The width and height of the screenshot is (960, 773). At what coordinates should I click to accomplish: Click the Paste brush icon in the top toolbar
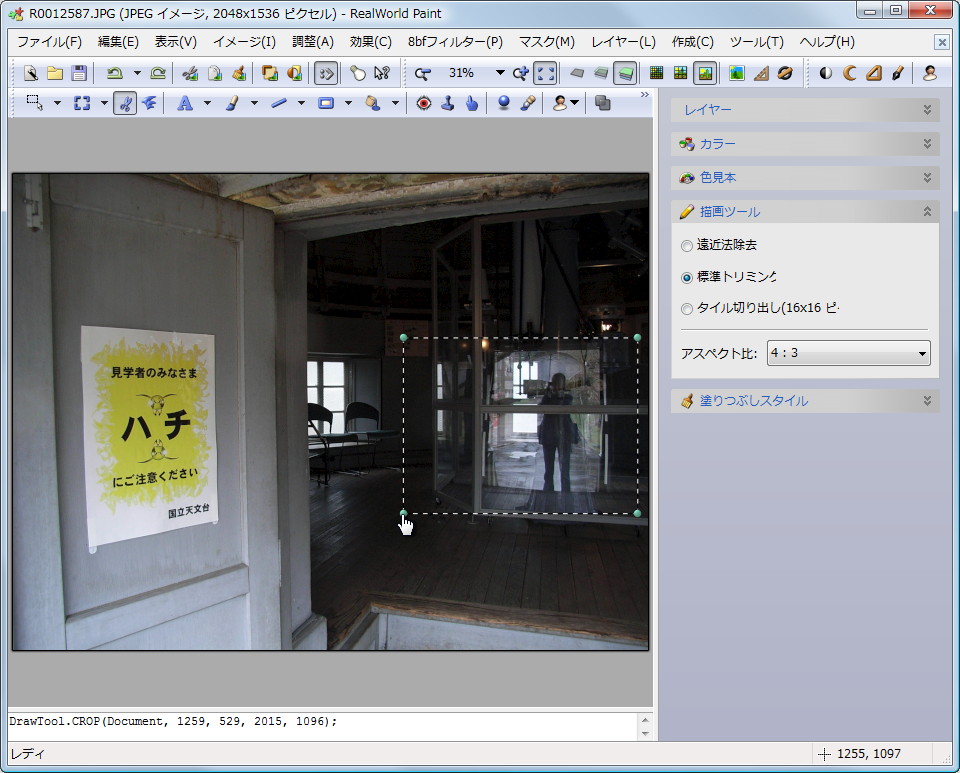pos(239,73)
